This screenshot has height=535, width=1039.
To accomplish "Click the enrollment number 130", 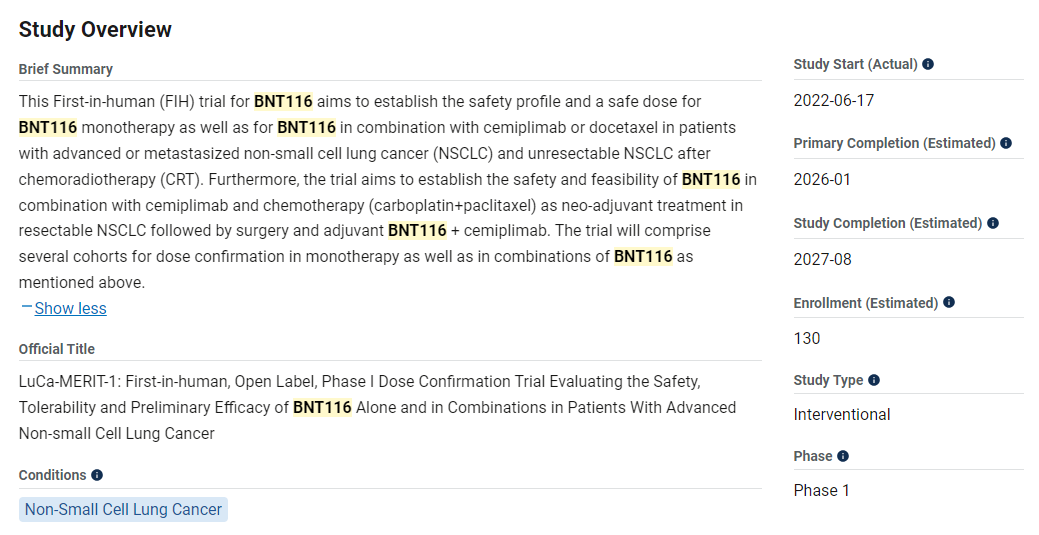I will pos(807,338).
